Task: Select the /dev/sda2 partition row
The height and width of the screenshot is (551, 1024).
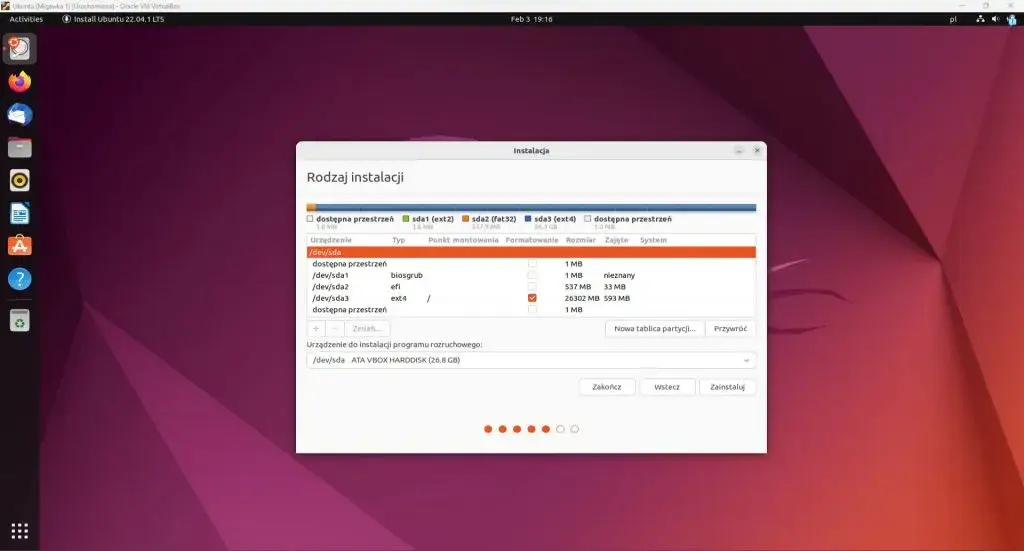Action: pyautogui.click(x=531, y=287)
